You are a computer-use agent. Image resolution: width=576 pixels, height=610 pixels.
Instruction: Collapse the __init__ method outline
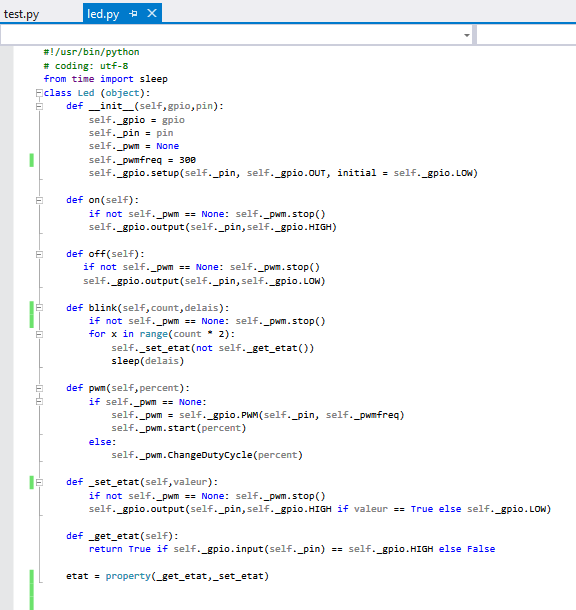(x=39, y=106)
